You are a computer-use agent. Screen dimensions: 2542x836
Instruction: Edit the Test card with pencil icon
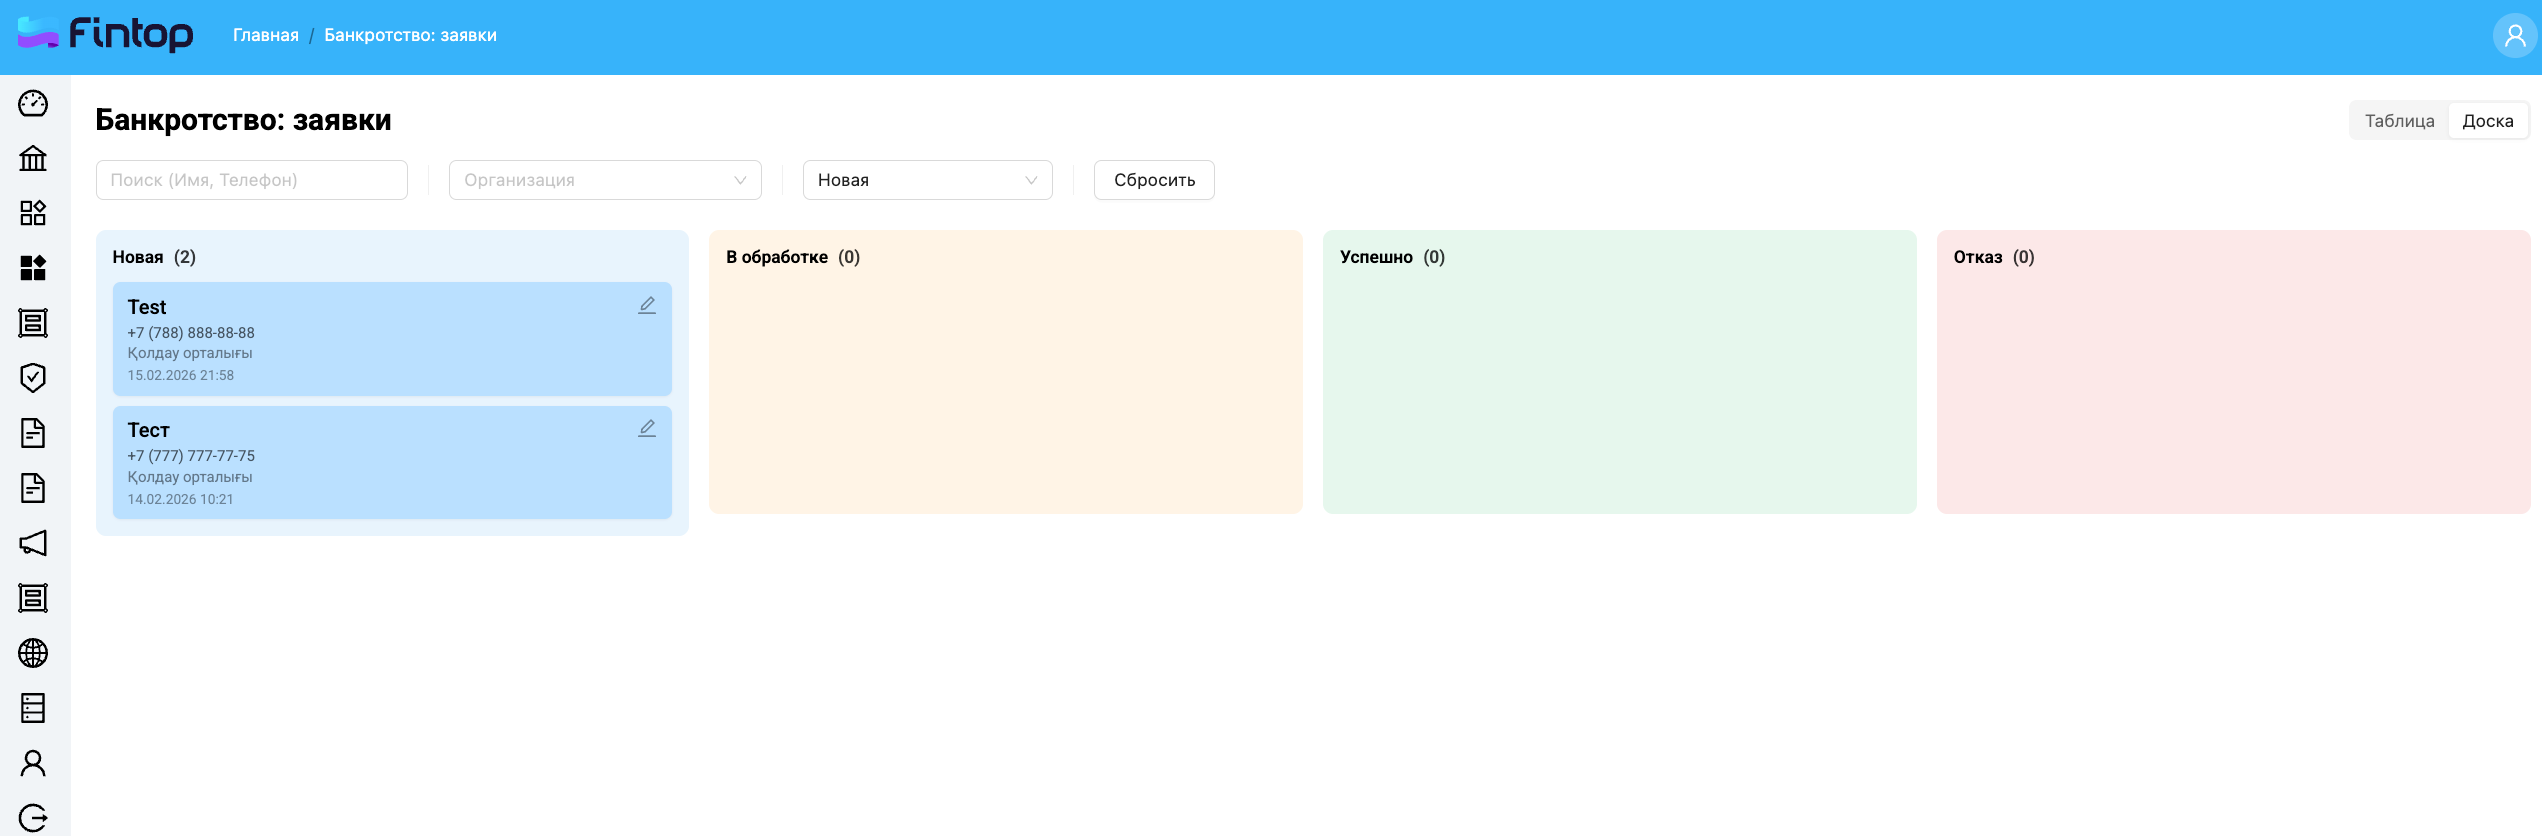point(647,306)
